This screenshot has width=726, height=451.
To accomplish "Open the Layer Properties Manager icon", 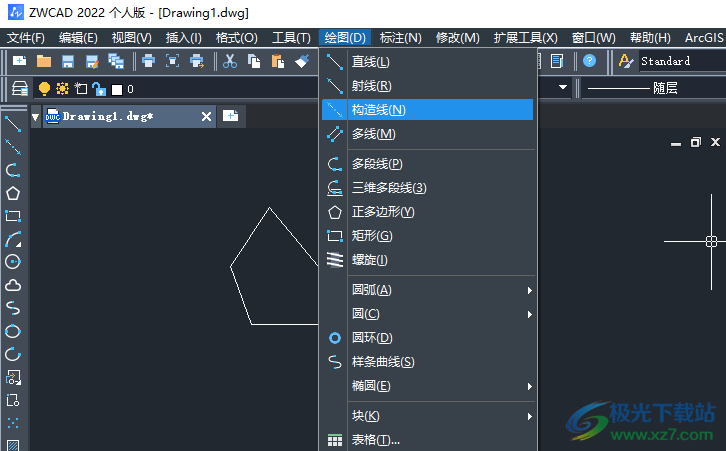I will (20, 88).
